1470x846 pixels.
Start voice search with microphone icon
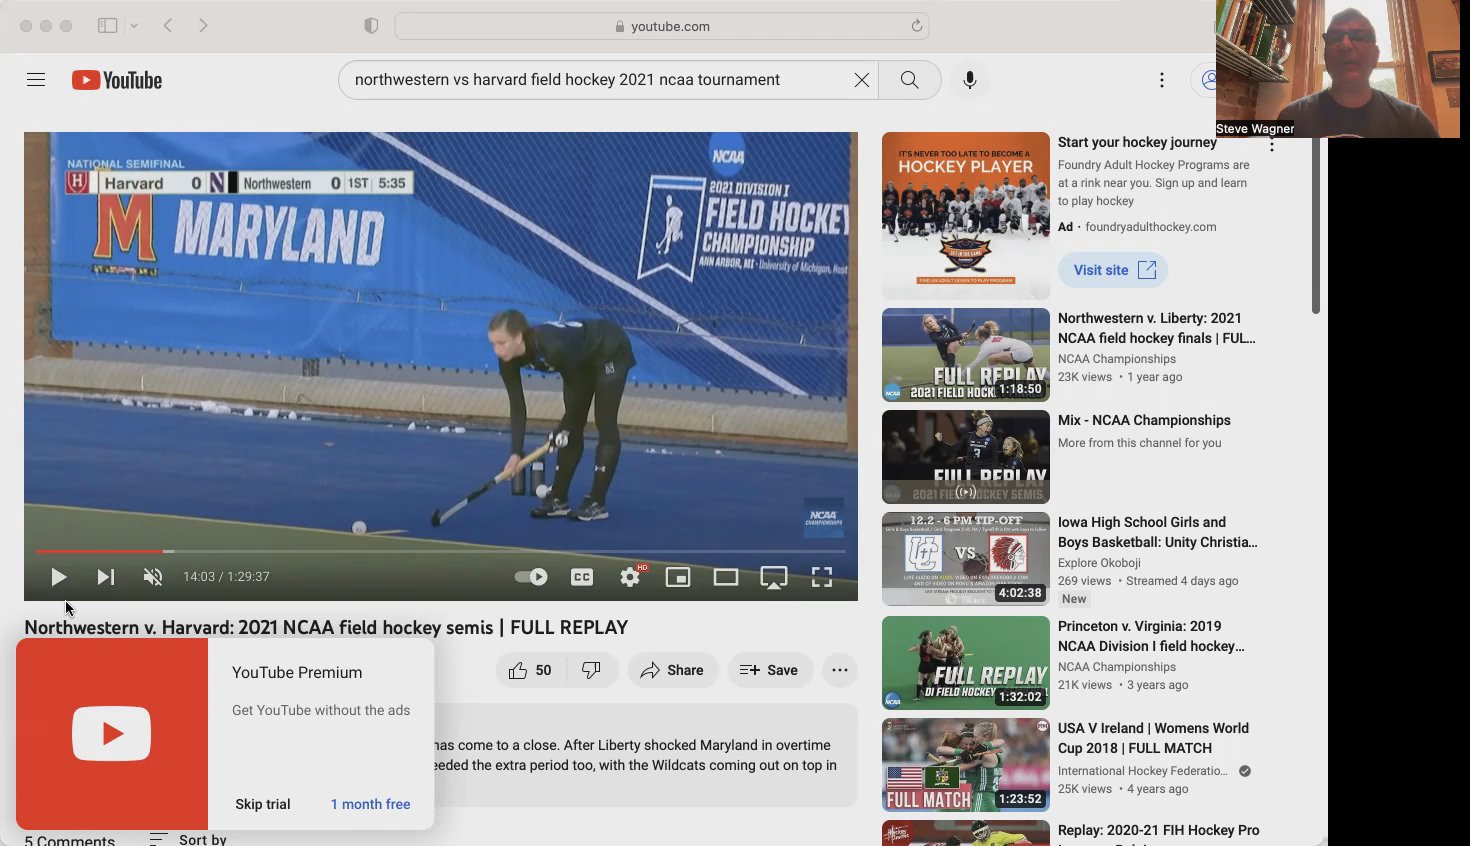point(969,80)
